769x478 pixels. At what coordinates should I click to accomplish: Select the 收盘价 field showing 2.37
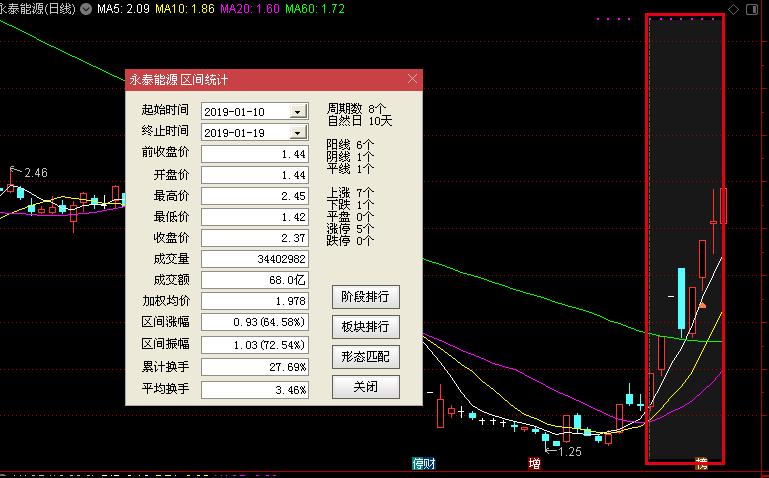[x=255, y=238]
